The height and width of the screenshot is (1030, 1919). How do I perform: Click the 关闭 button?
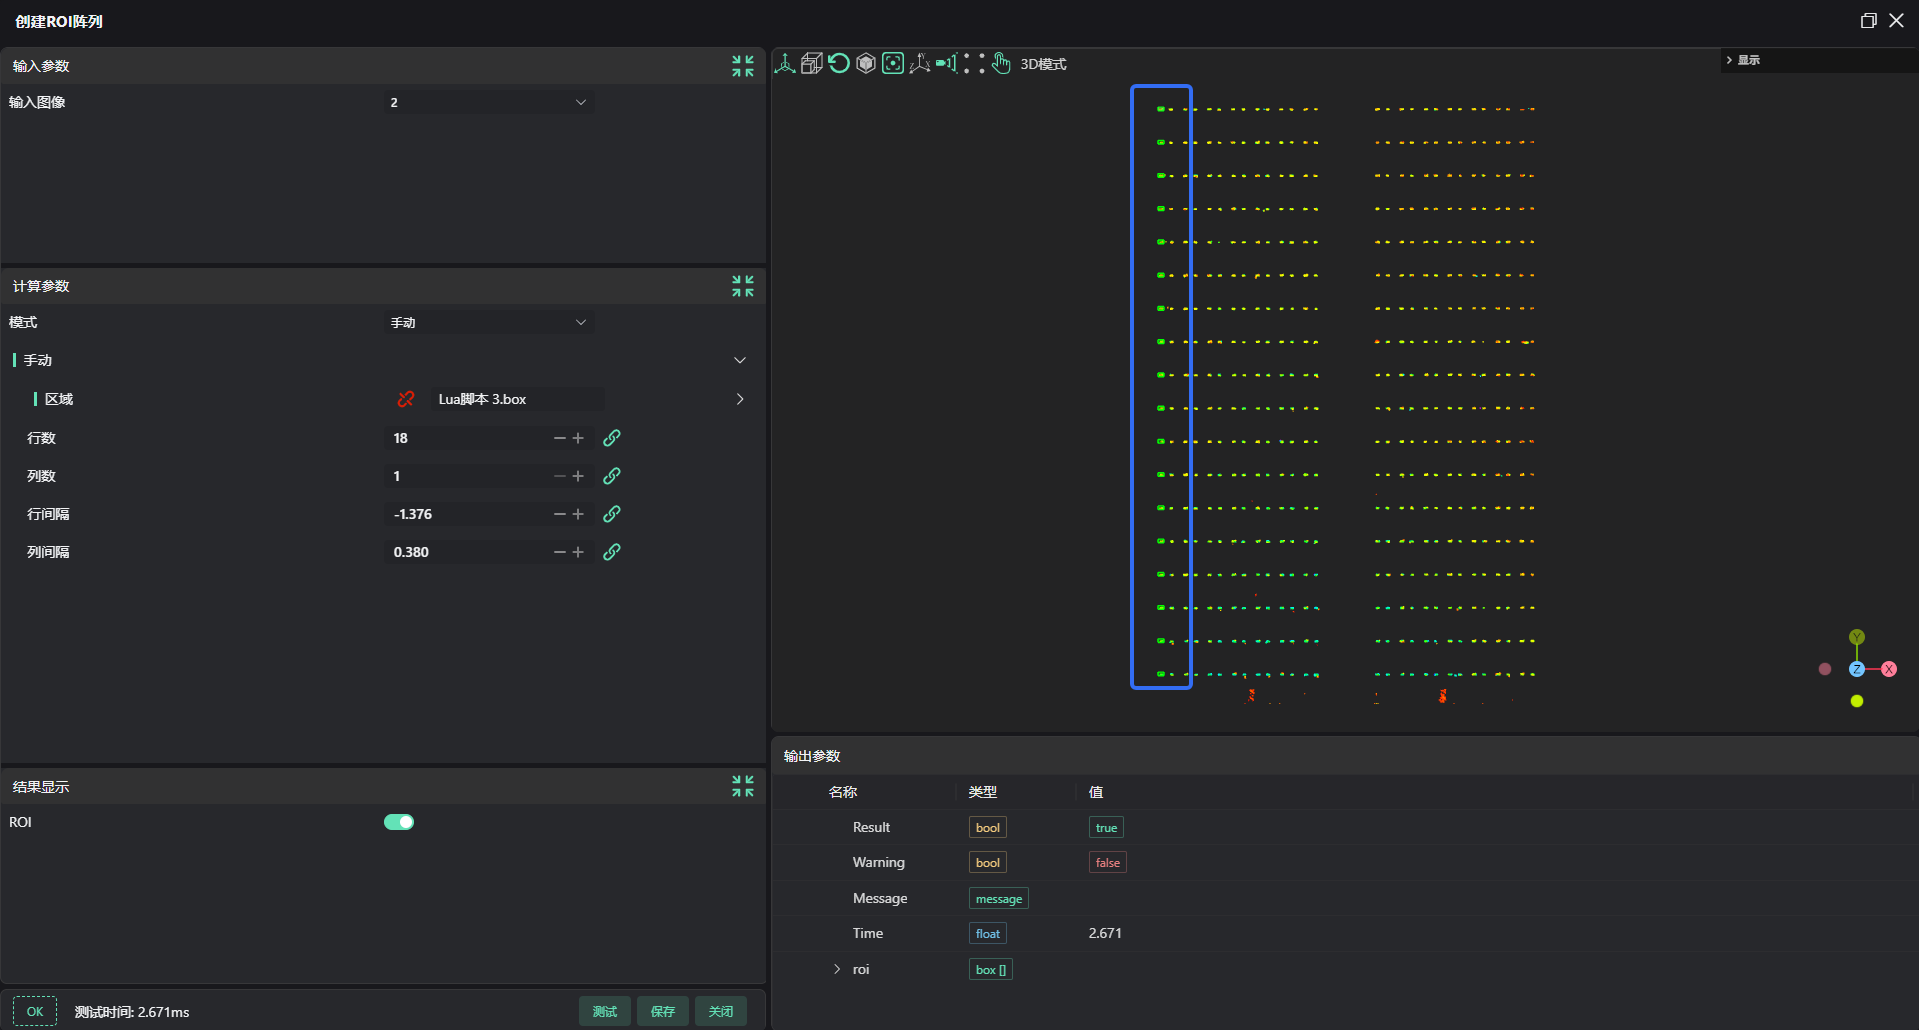point(721,1011)
